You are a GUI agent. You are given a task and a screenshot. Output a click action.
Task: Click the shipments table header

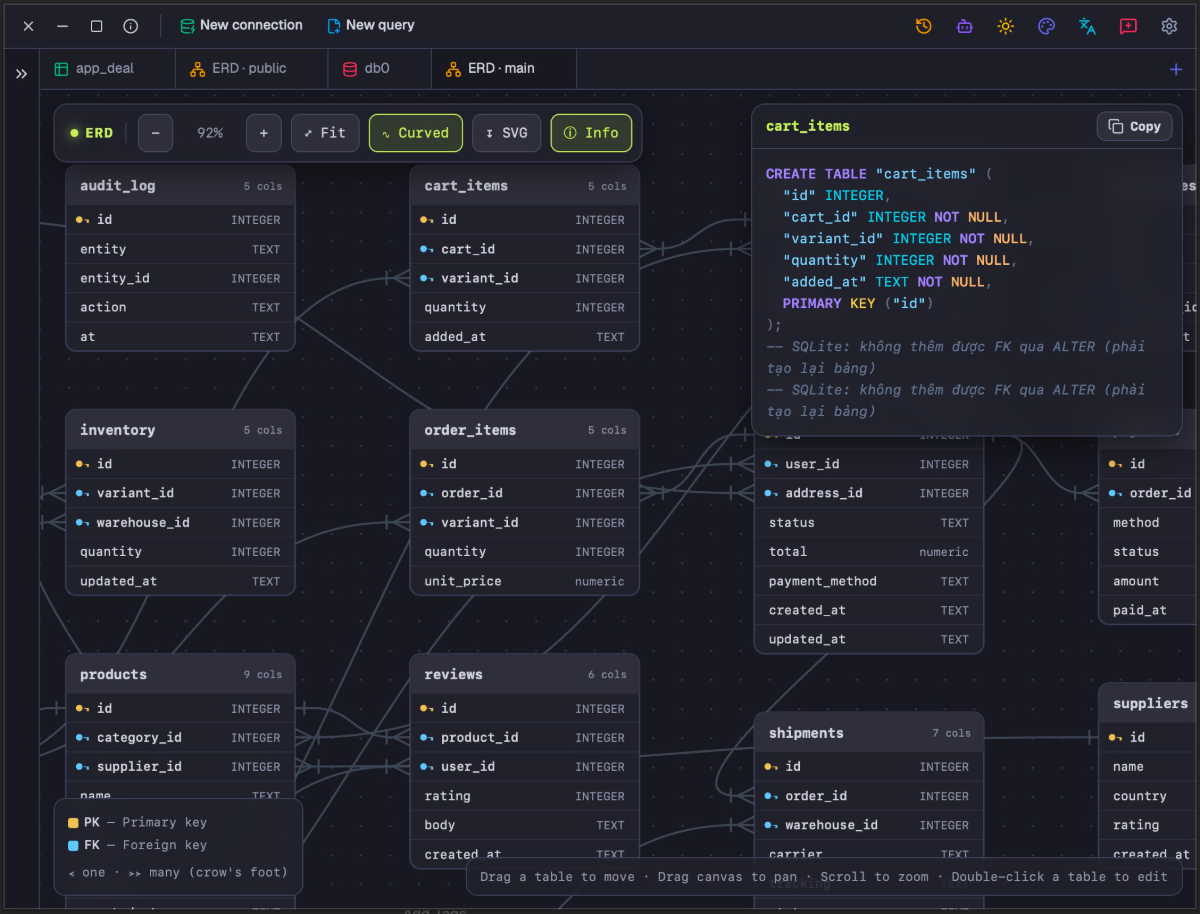pos(869,733)
